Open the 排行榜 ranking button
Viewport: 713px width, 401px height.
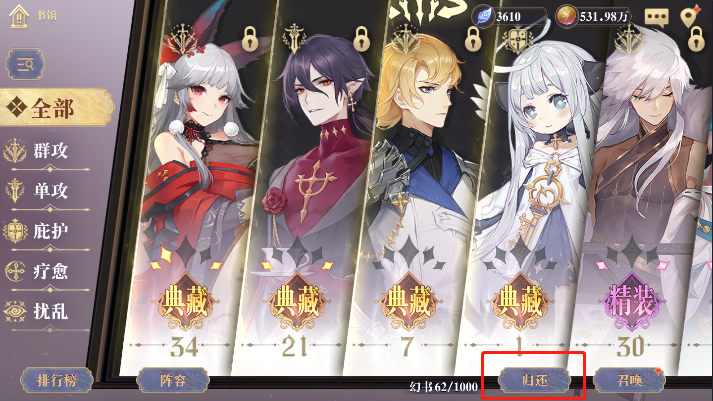(57, 380)
